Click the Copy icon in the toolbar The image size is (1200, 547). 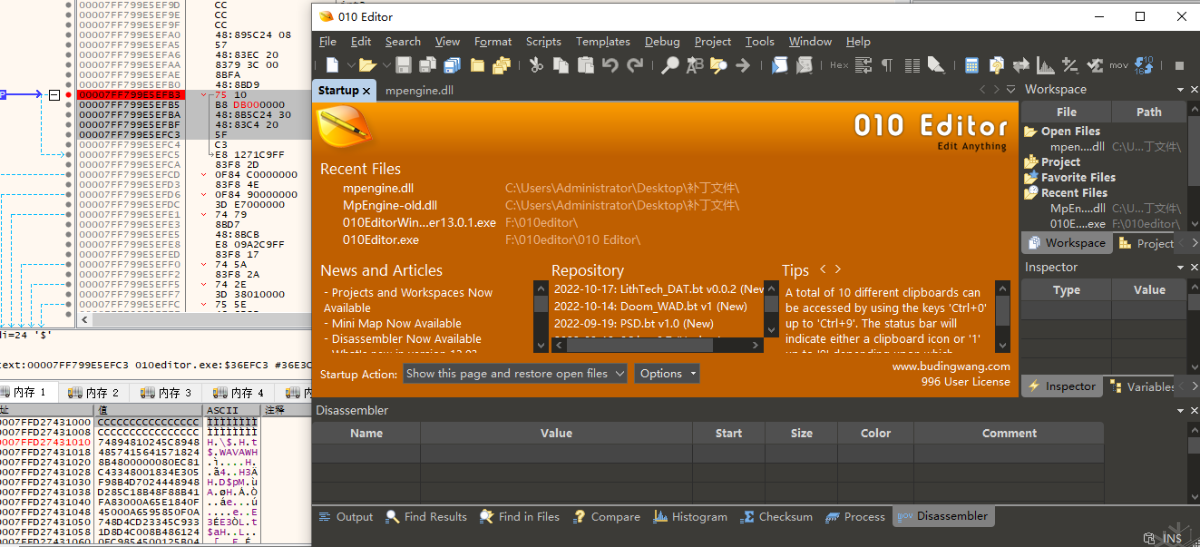561,65
